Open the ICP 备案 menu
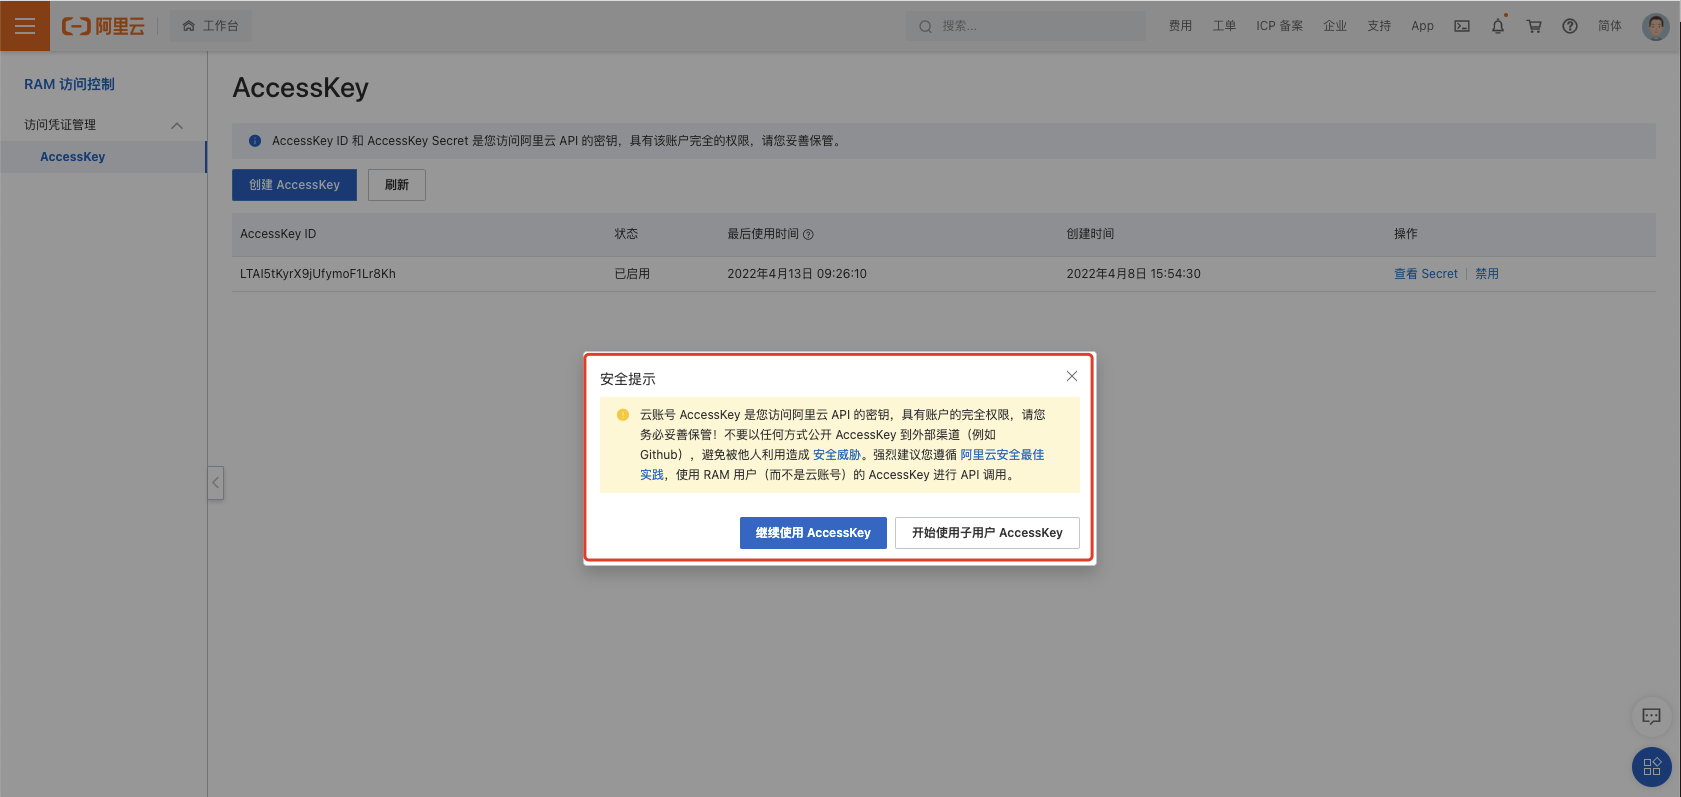This screenshot has width=1681, height=797. point(1279,26)
